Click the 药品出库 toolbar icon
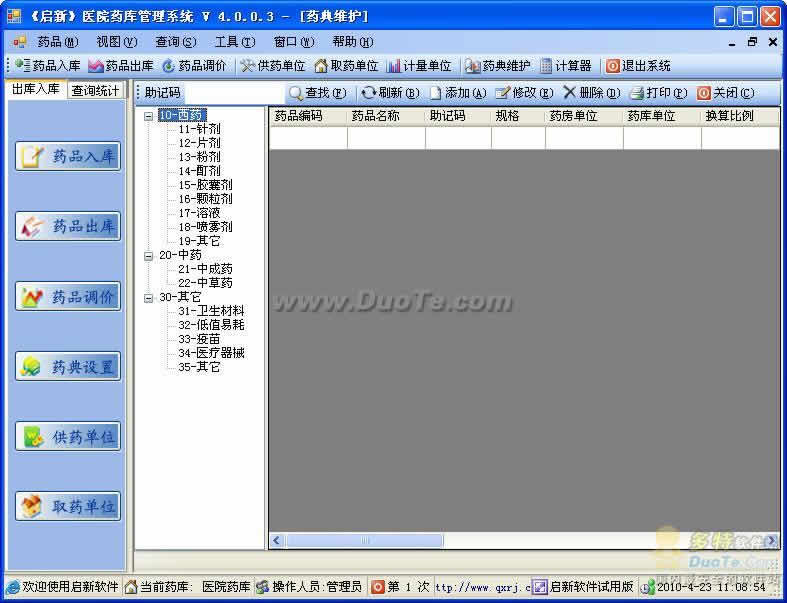787x603 pixels. point(95,66)
